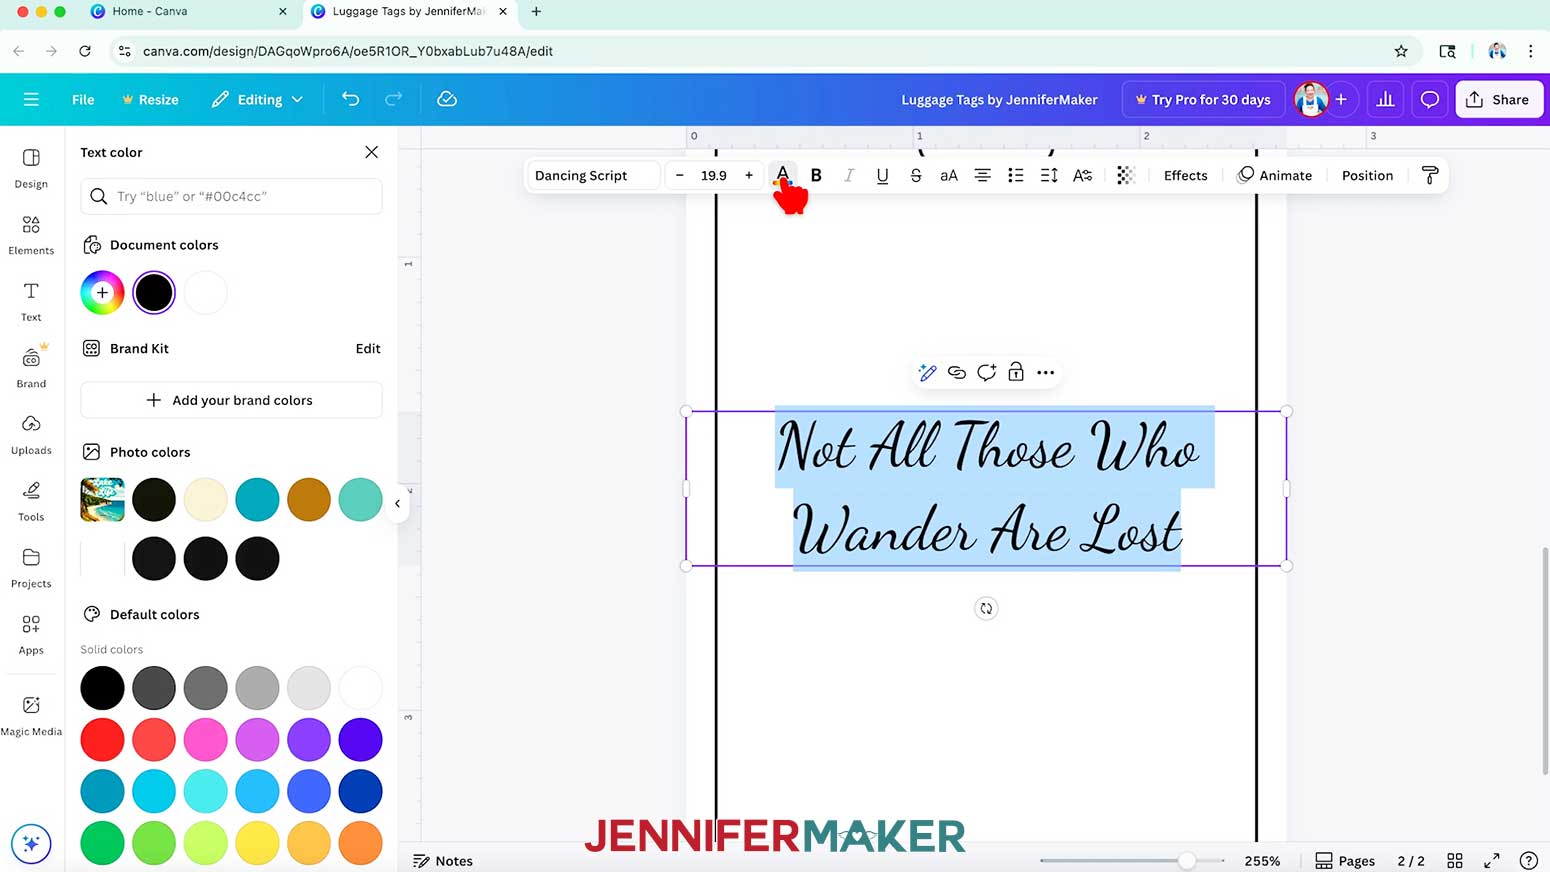The width and height of the screenshot is (1550, 872).
Task: Click Add your brand colors
Action: coord(231,400)
